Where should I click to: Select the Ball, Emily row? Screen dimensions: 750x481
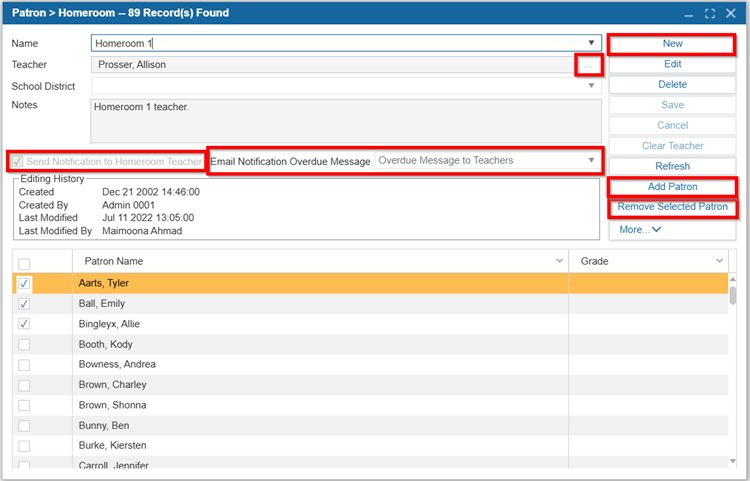[370, 304]
